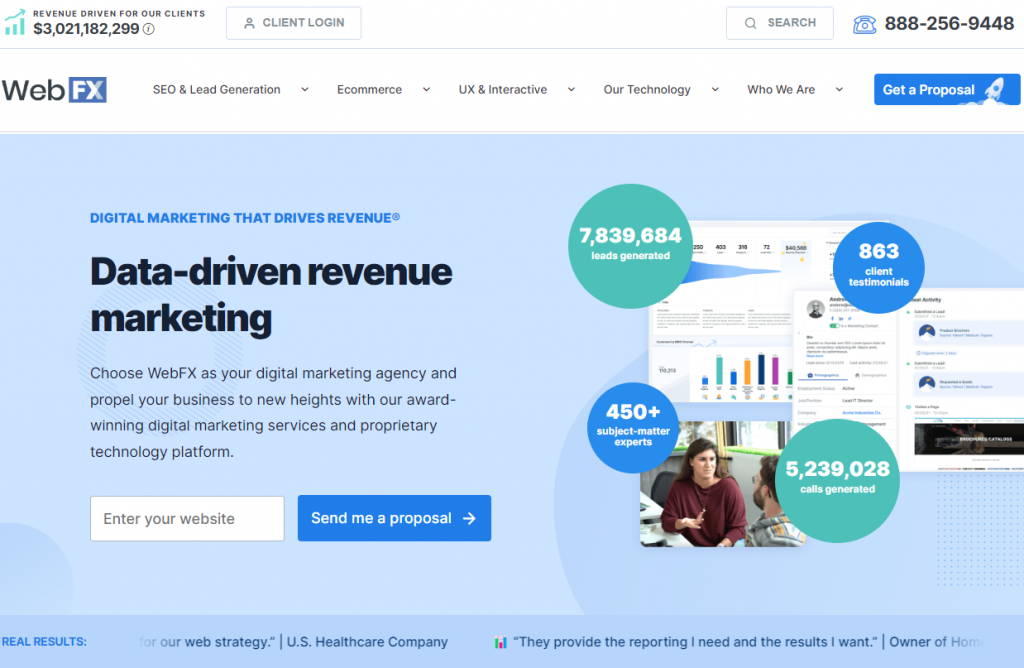Click the telephone icon

(x=865, y=24)
